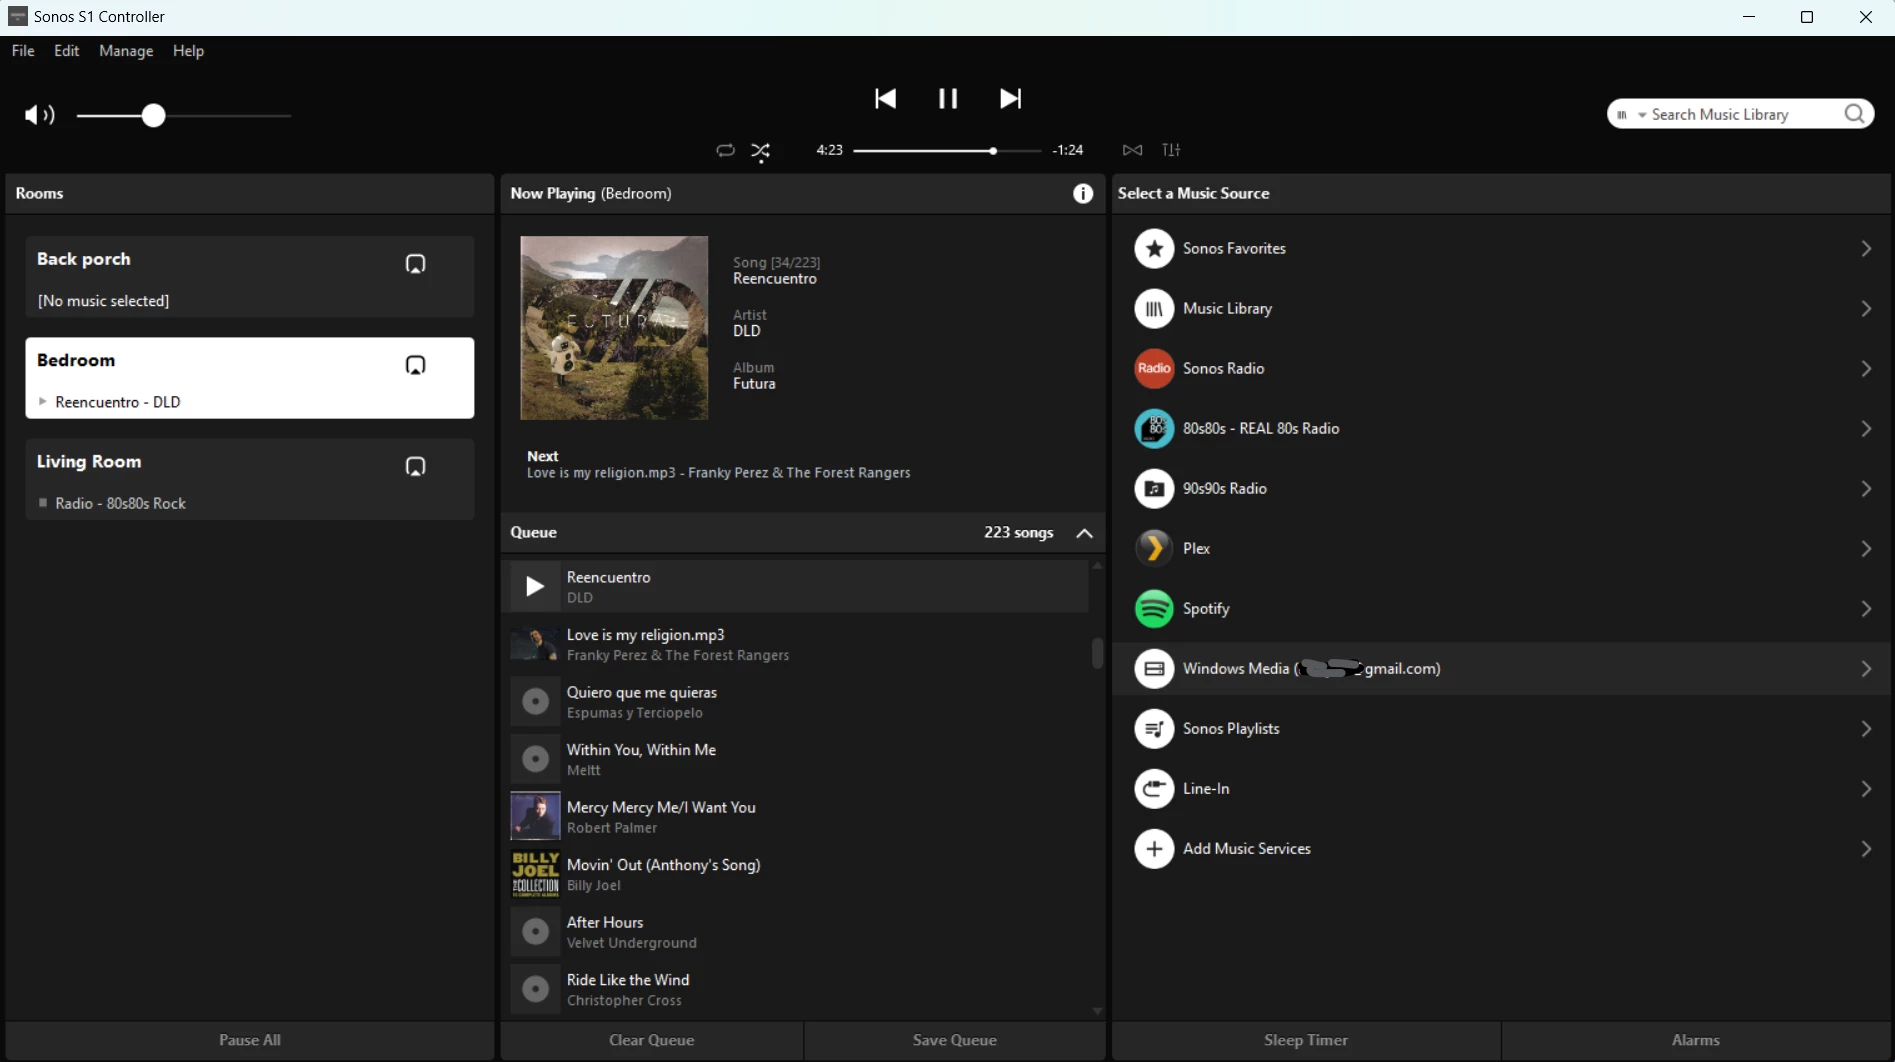Open Windows Media source icon
The image size is (1895, 1062).
[x=1154, y=668]
